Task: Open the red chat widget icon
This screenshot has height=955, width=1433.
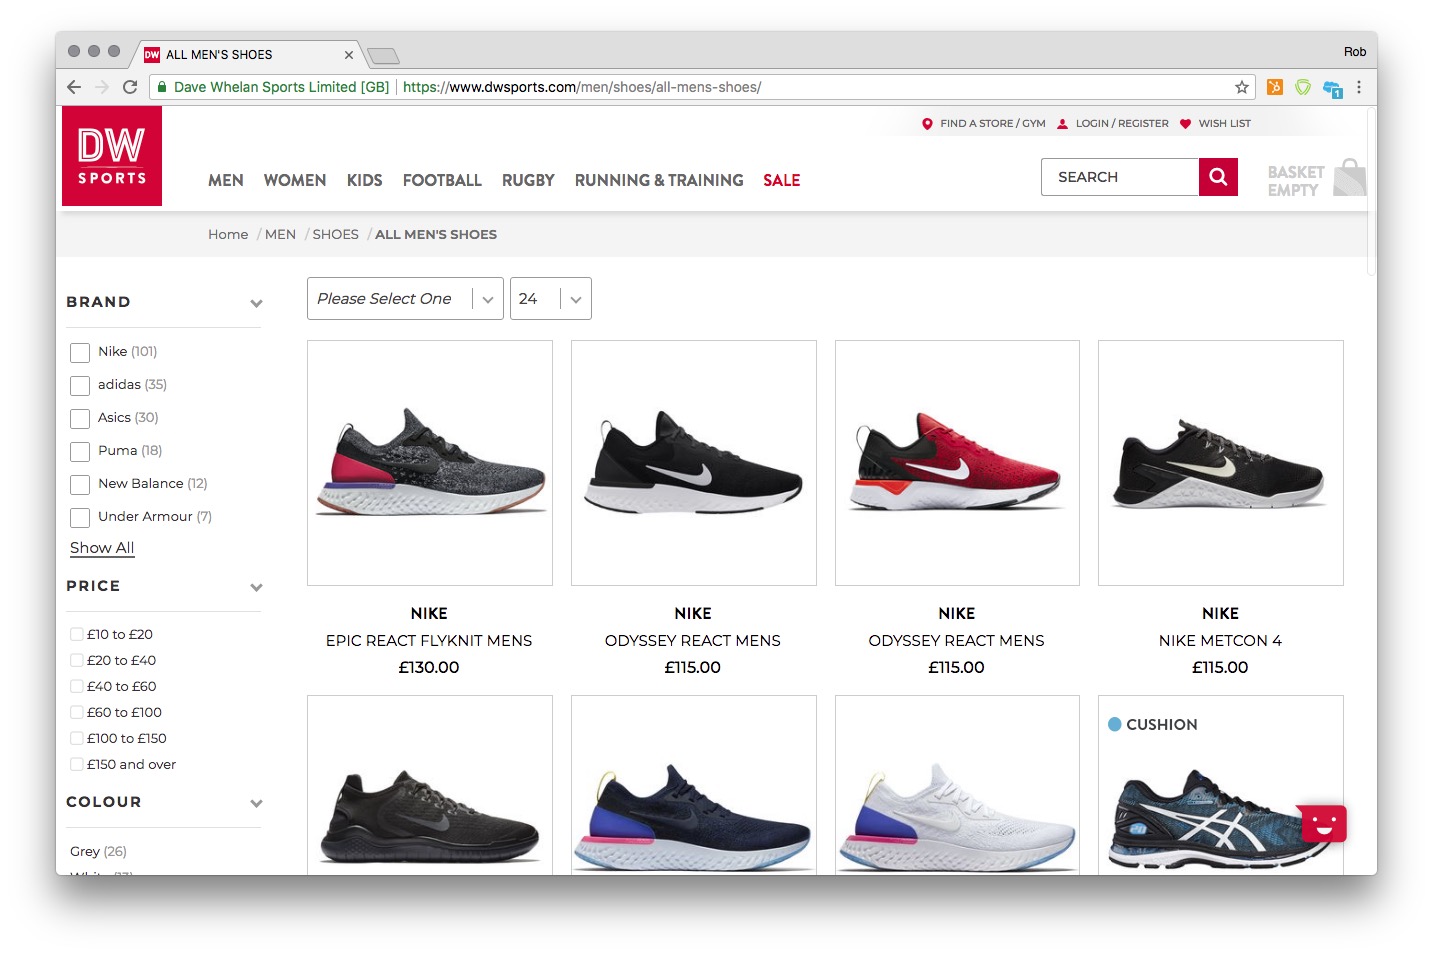Action: (1323, 824)
